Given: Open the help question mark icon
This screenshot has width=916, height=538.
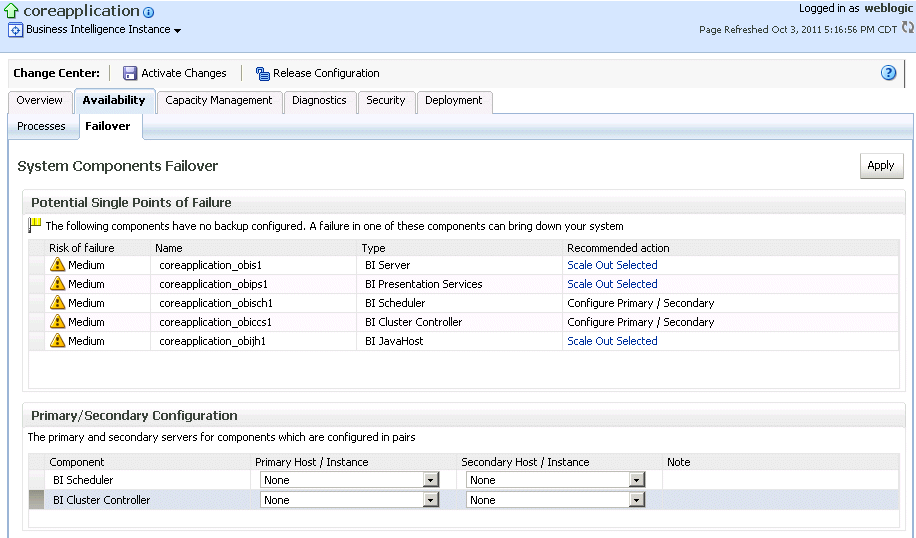Looking at the screenshot, I should pyautogui.click(x=888, y=73).
